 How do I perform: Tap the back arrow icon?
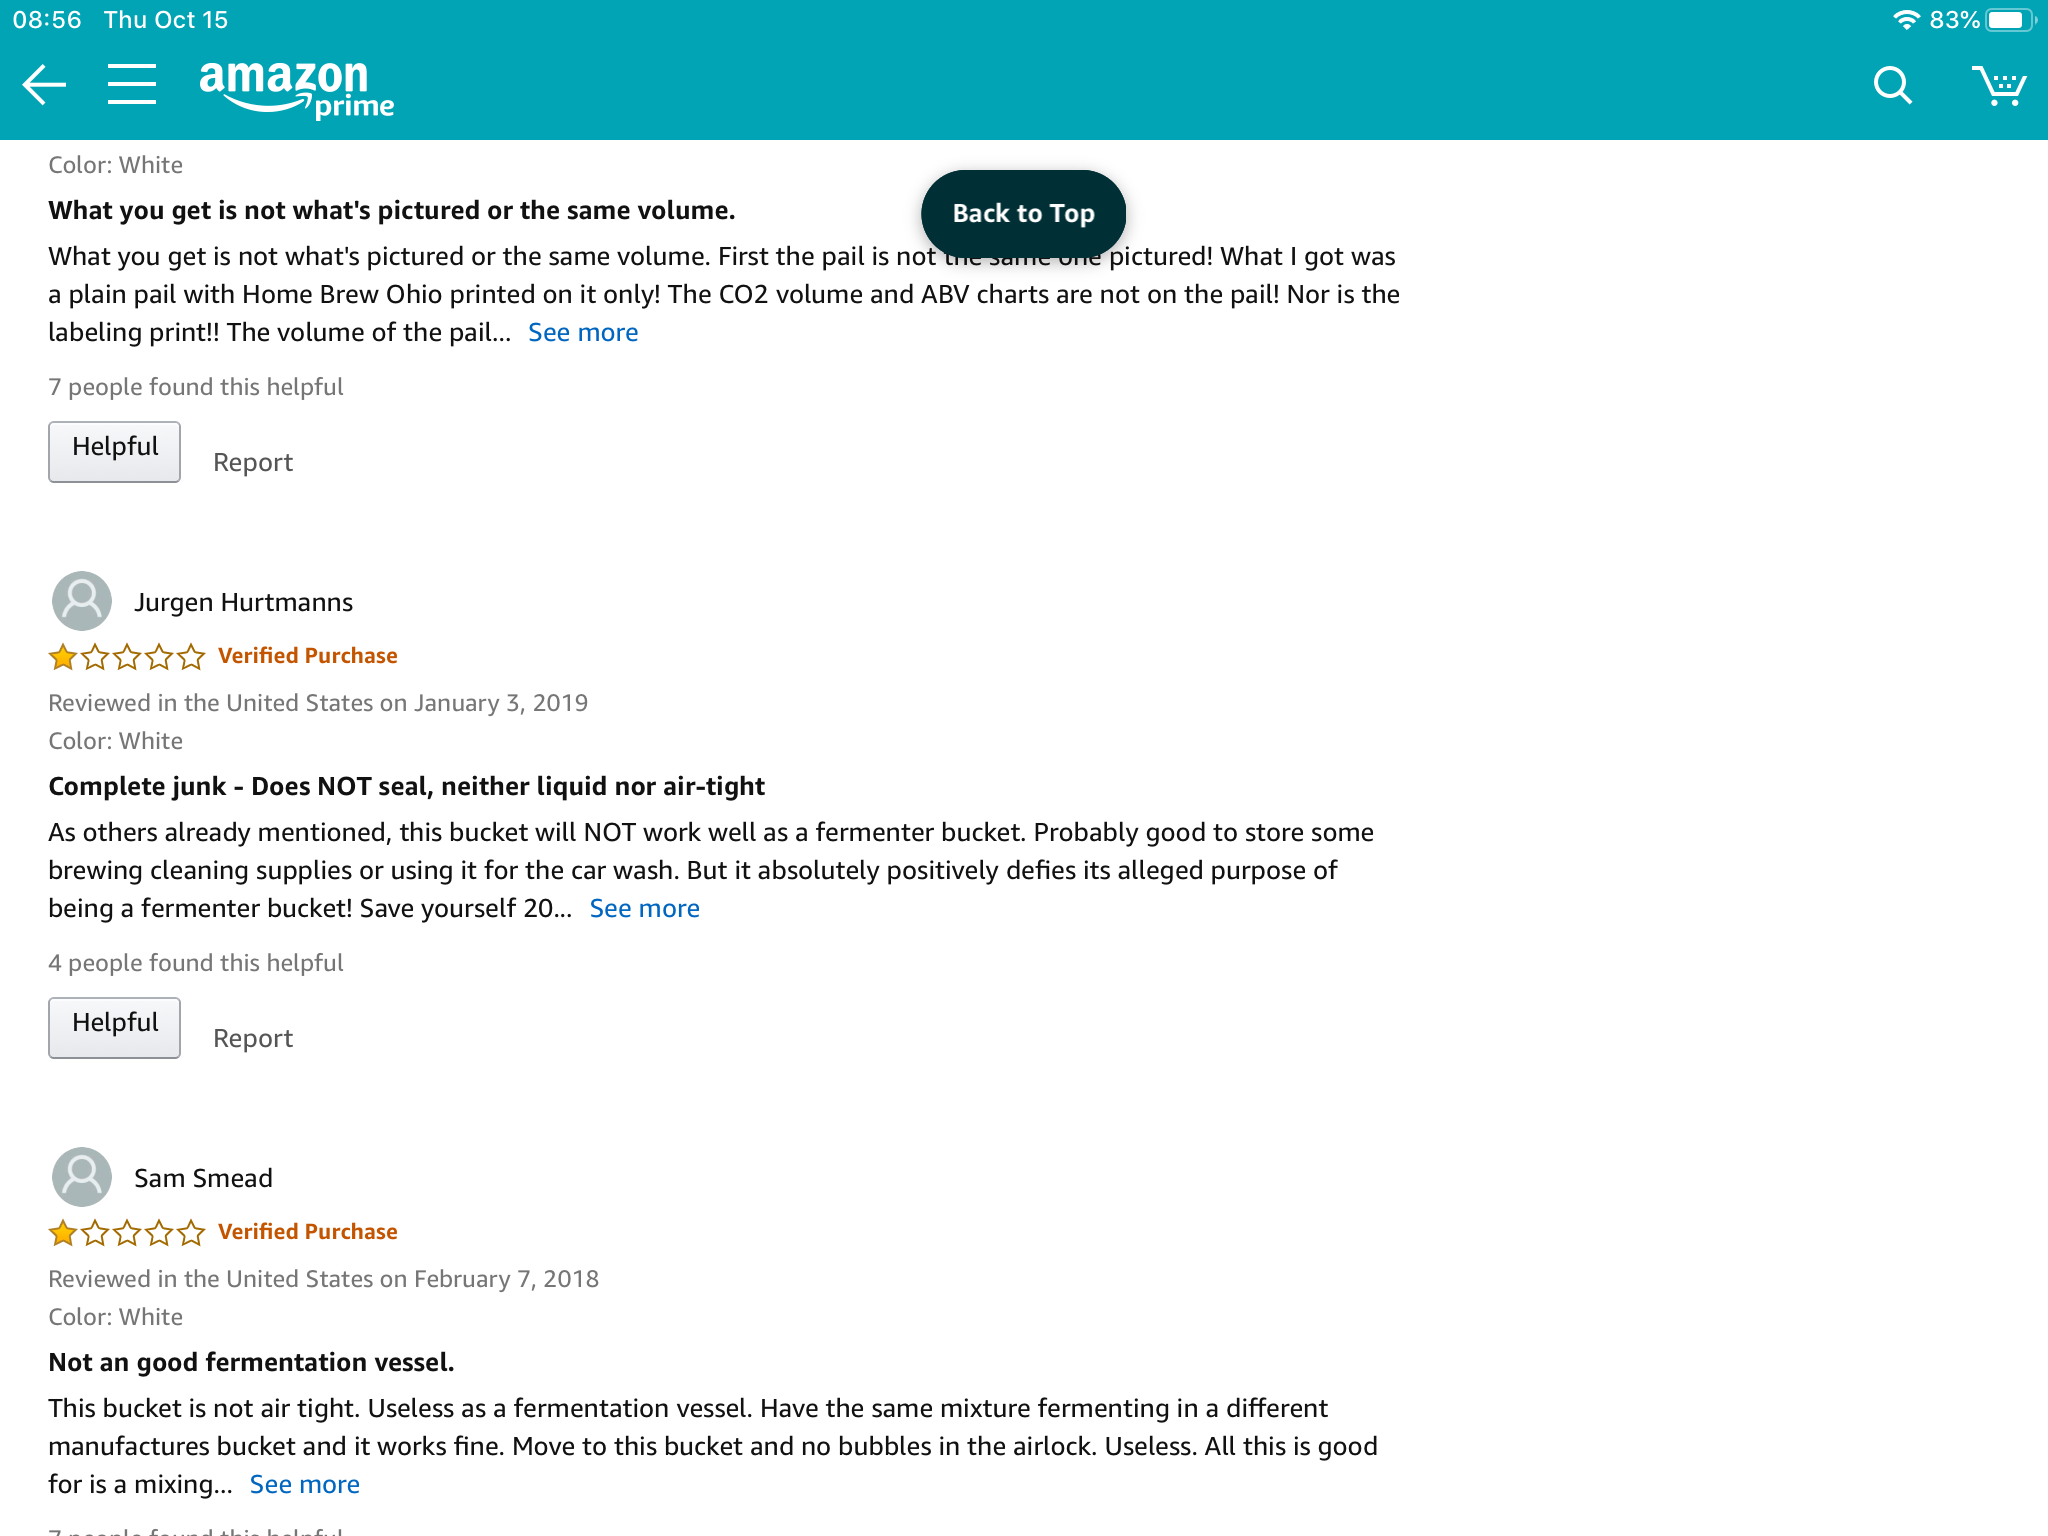(x=45, y=85)
